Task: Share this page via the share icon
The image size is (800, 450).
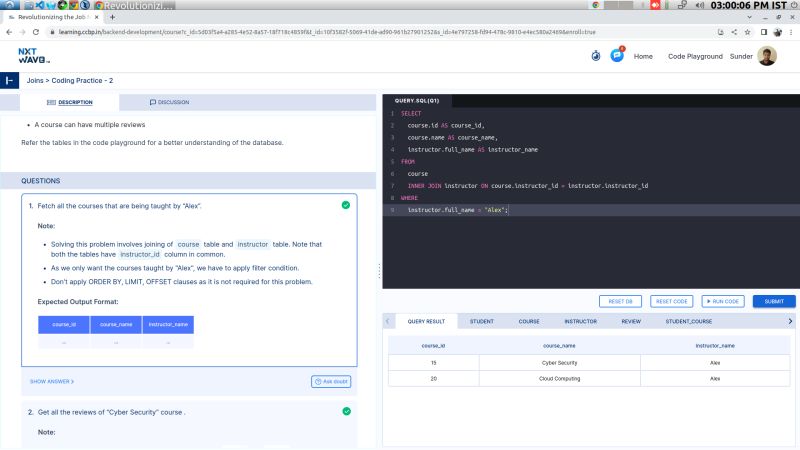Action: click(x=734, y=32)
